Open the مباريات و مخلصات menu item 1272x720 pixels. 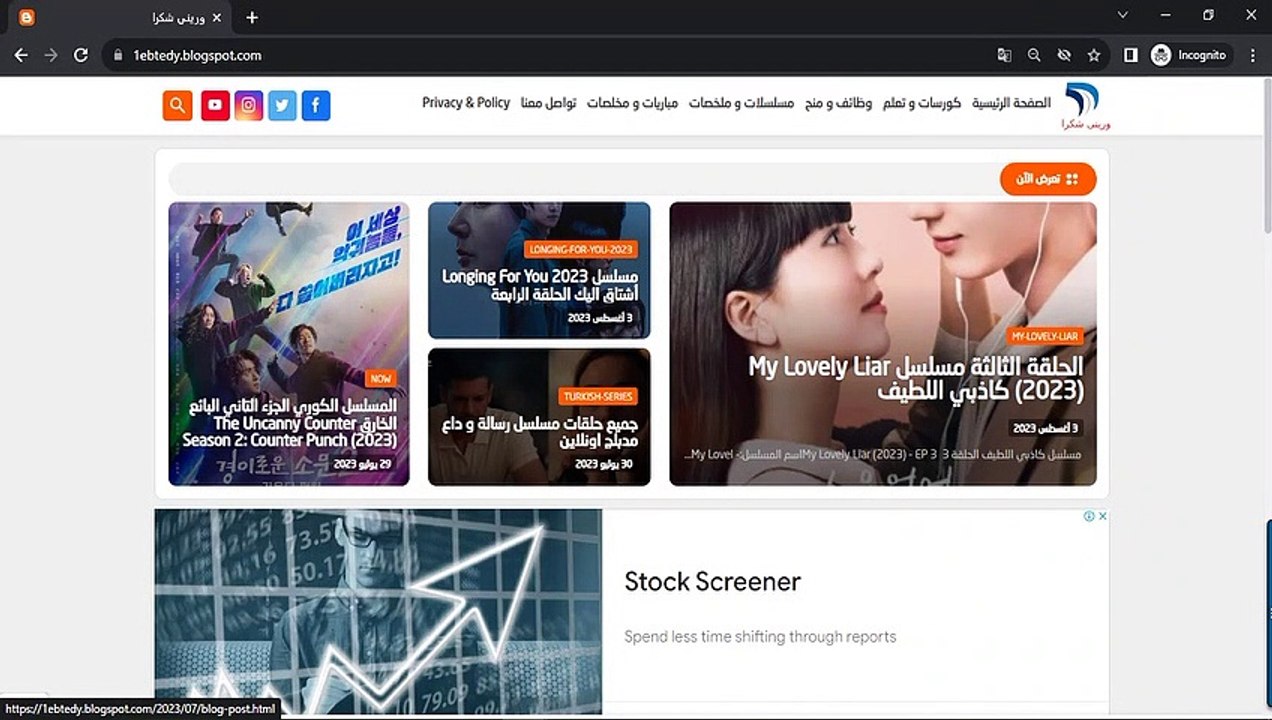(632, 103)
